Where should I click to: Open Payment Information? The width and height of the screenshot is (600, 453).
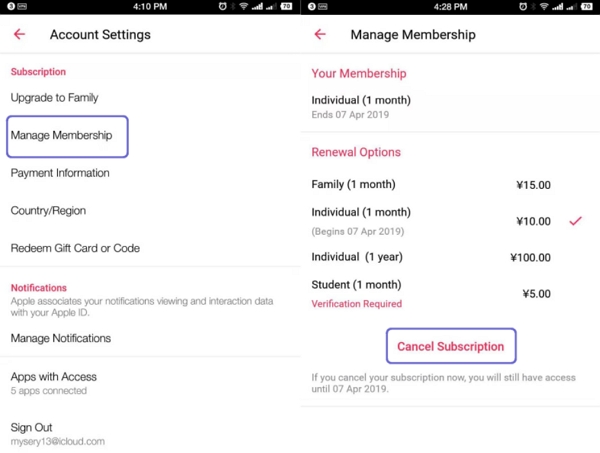[60, 173]
